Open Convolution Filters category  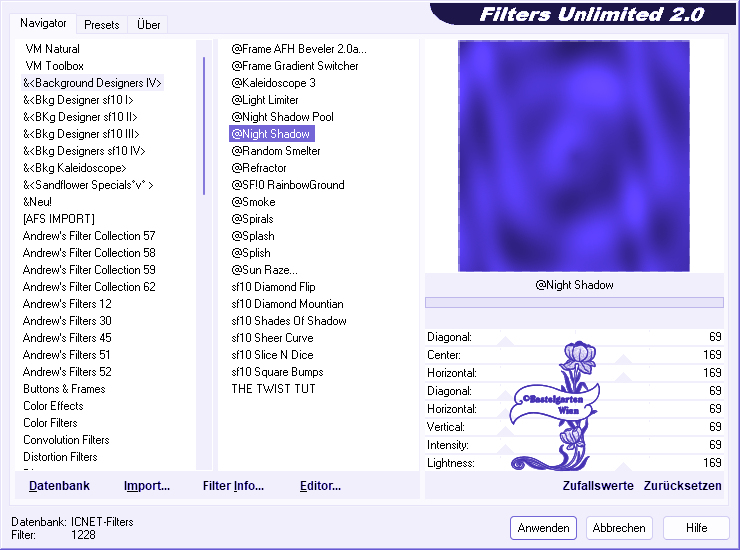pos(66,440)
